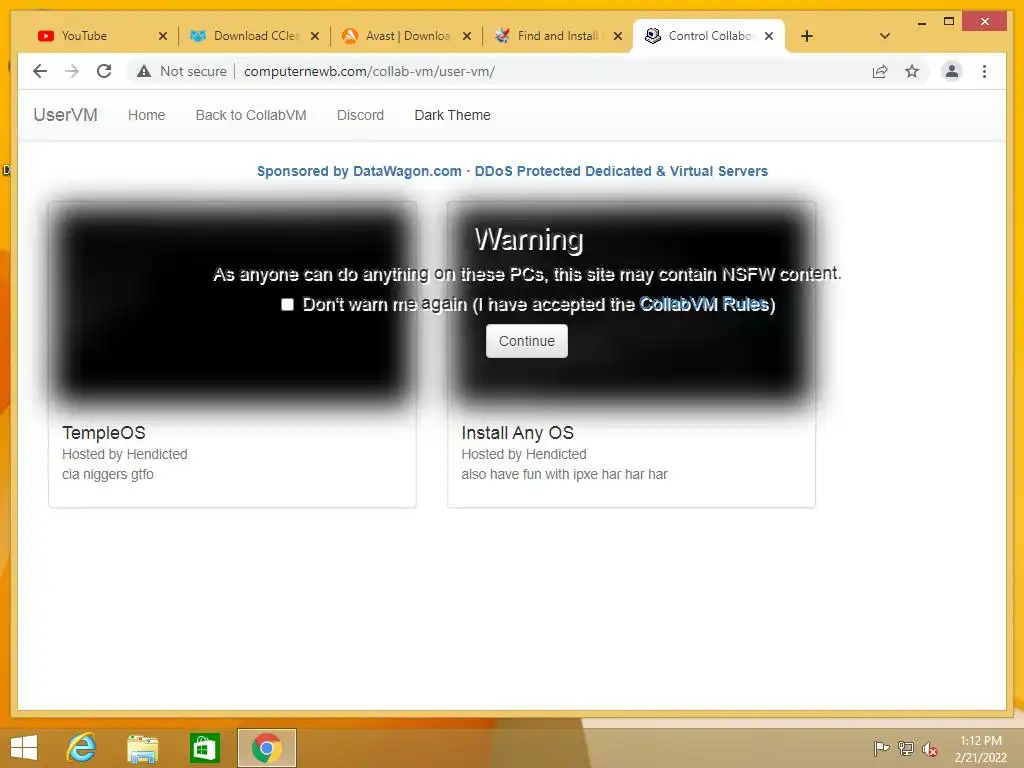1024x768 pixels.
Task: Open the Chrome profile avatar
Action: 952,71
